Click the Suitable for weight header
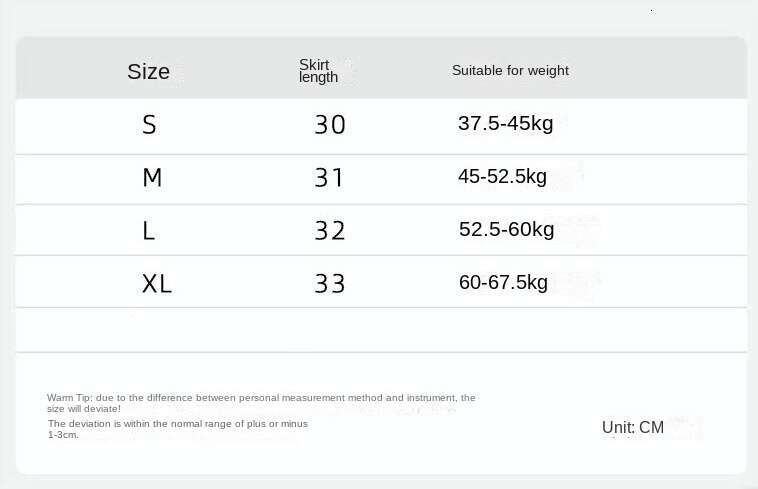The image size is (758, 489). click(x=510, y=70)
